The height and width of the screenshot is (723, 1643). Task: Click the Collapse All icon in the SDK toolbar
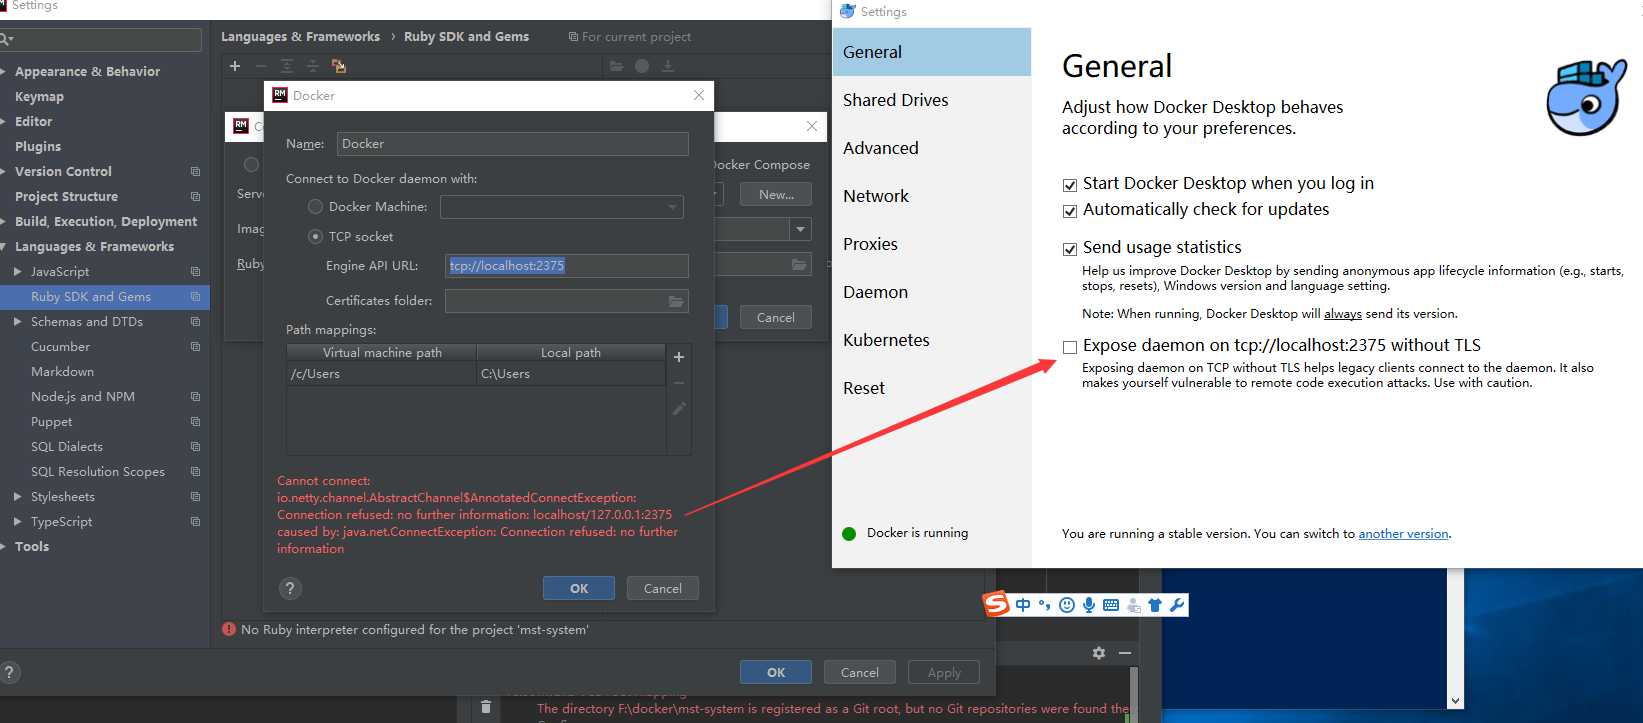pyautogui.click(x=312, y=66)
